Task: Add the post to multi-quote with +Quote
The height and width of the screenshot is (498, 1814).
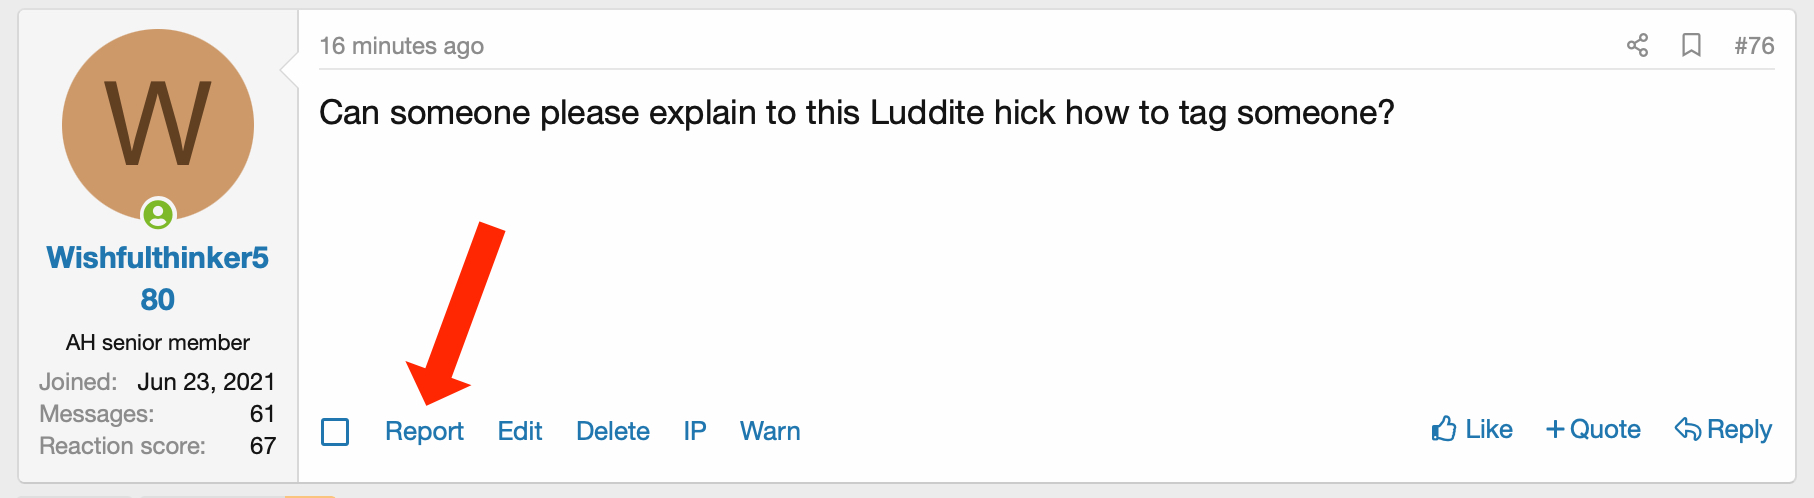Action: pos(1593,430)
